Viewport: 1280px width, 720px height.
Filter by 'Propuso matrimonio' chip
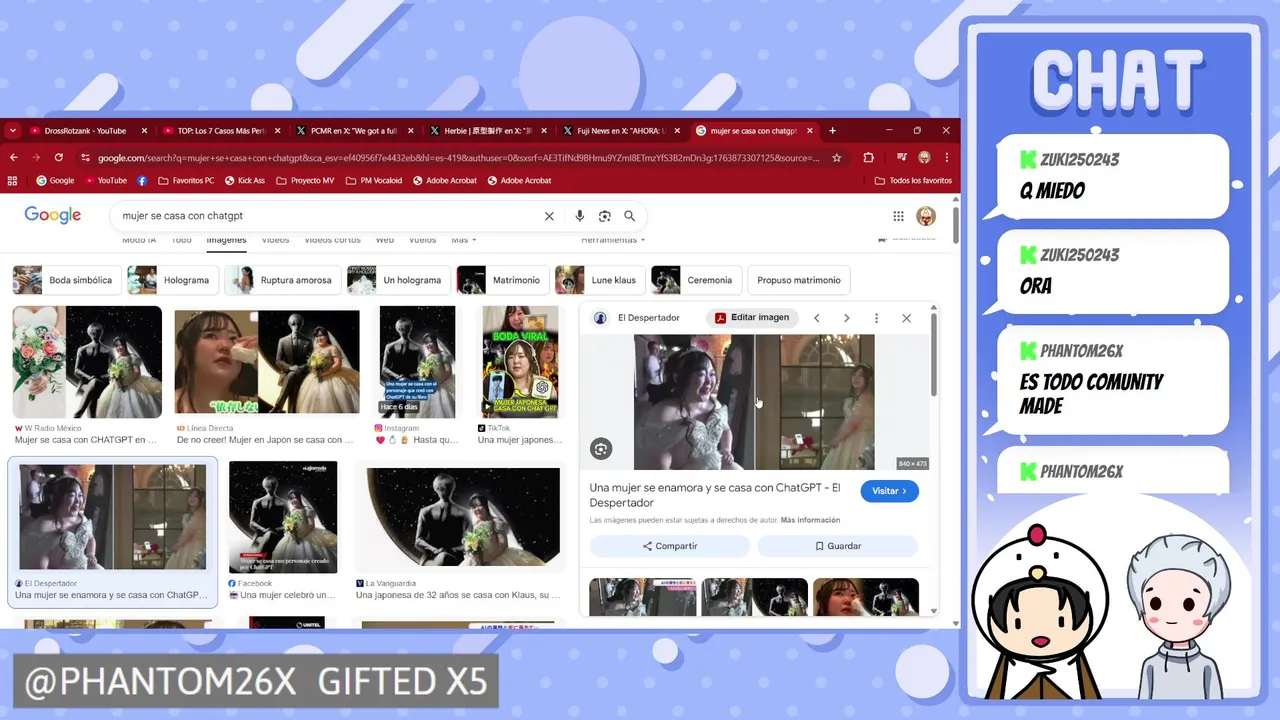tap(799, 280)
